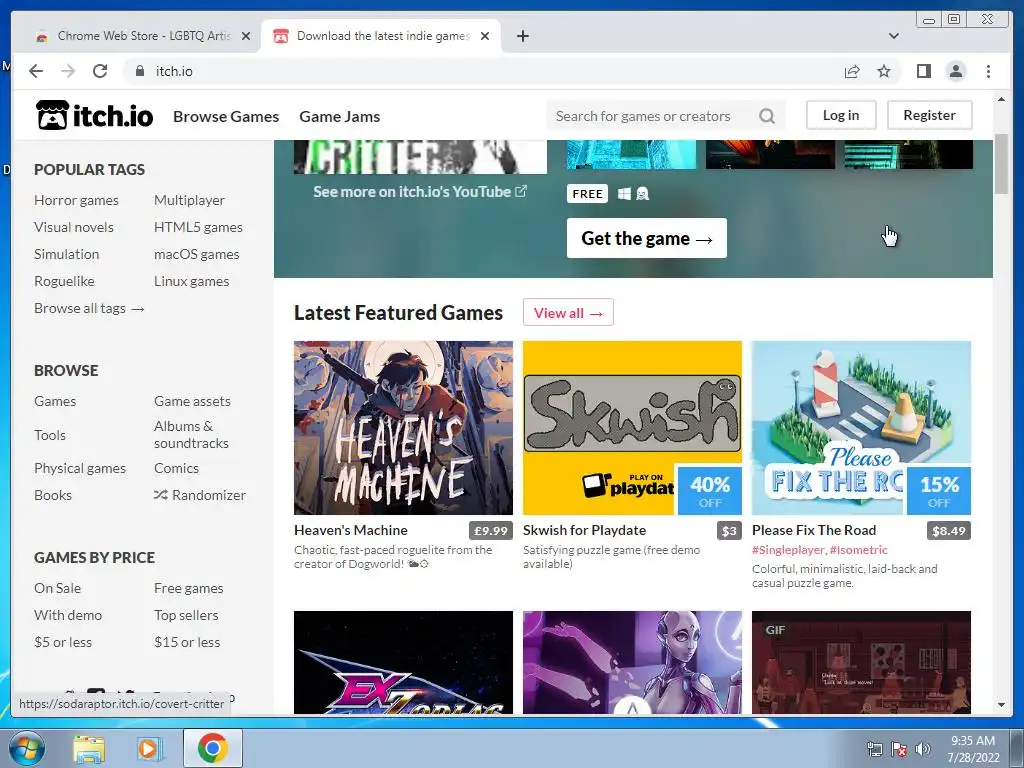Open media player taskbar icon

[x=150, y=748]
